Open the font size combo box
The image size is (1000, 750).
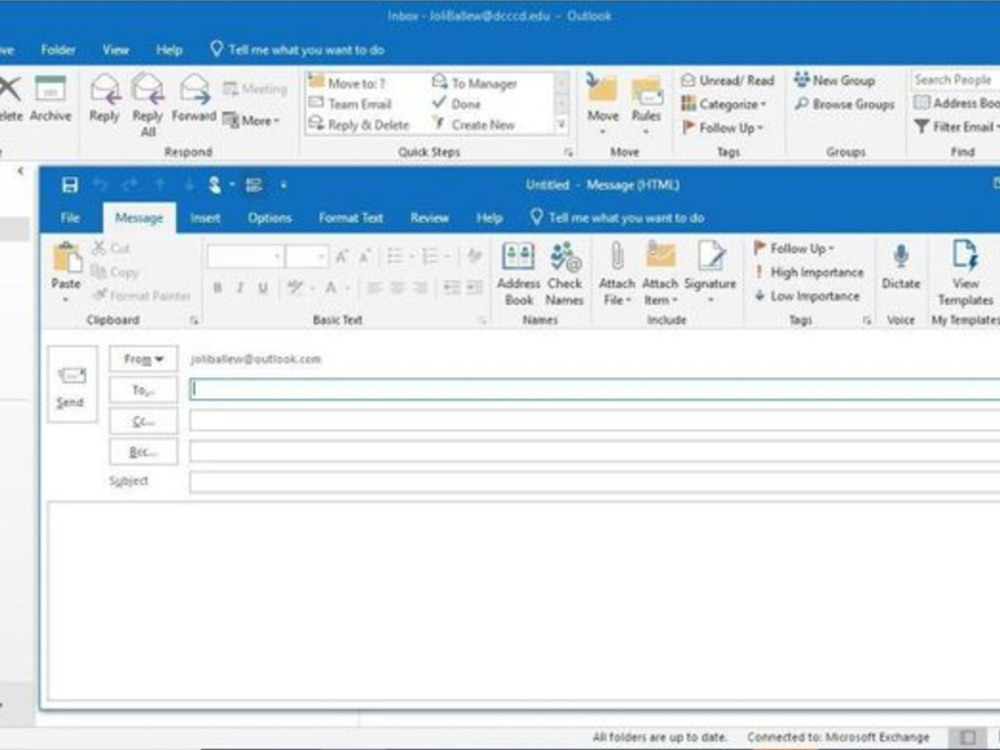307,256
